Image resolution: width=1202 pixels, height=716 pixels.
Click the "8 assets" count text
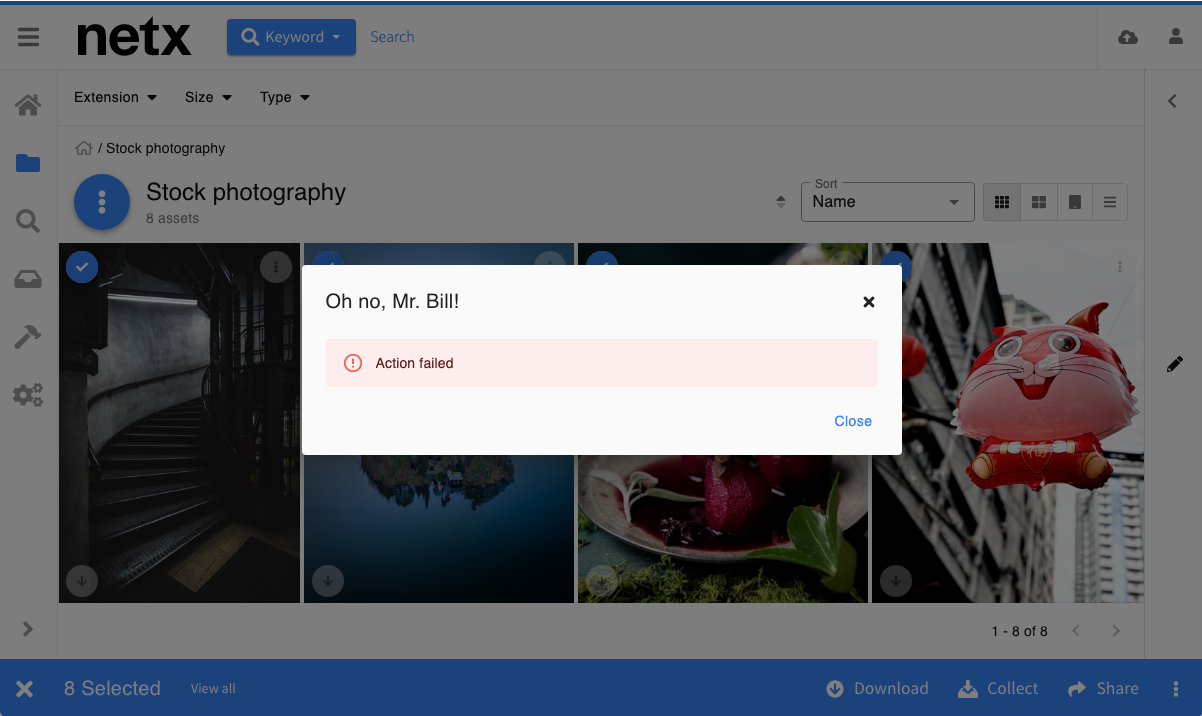point(172,218)
